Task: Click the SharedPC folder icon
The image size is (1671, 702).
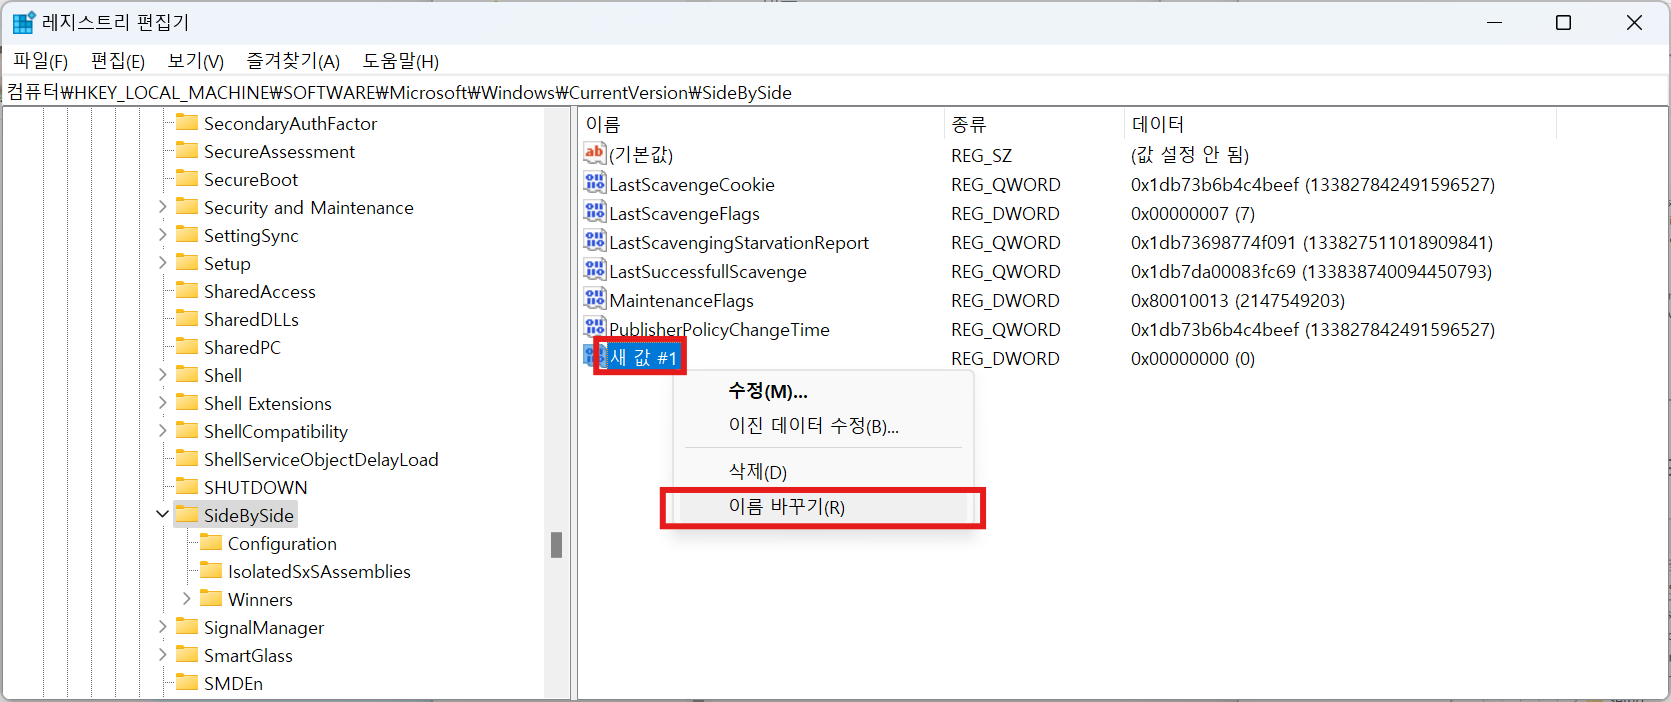Action: coord(187,347)
